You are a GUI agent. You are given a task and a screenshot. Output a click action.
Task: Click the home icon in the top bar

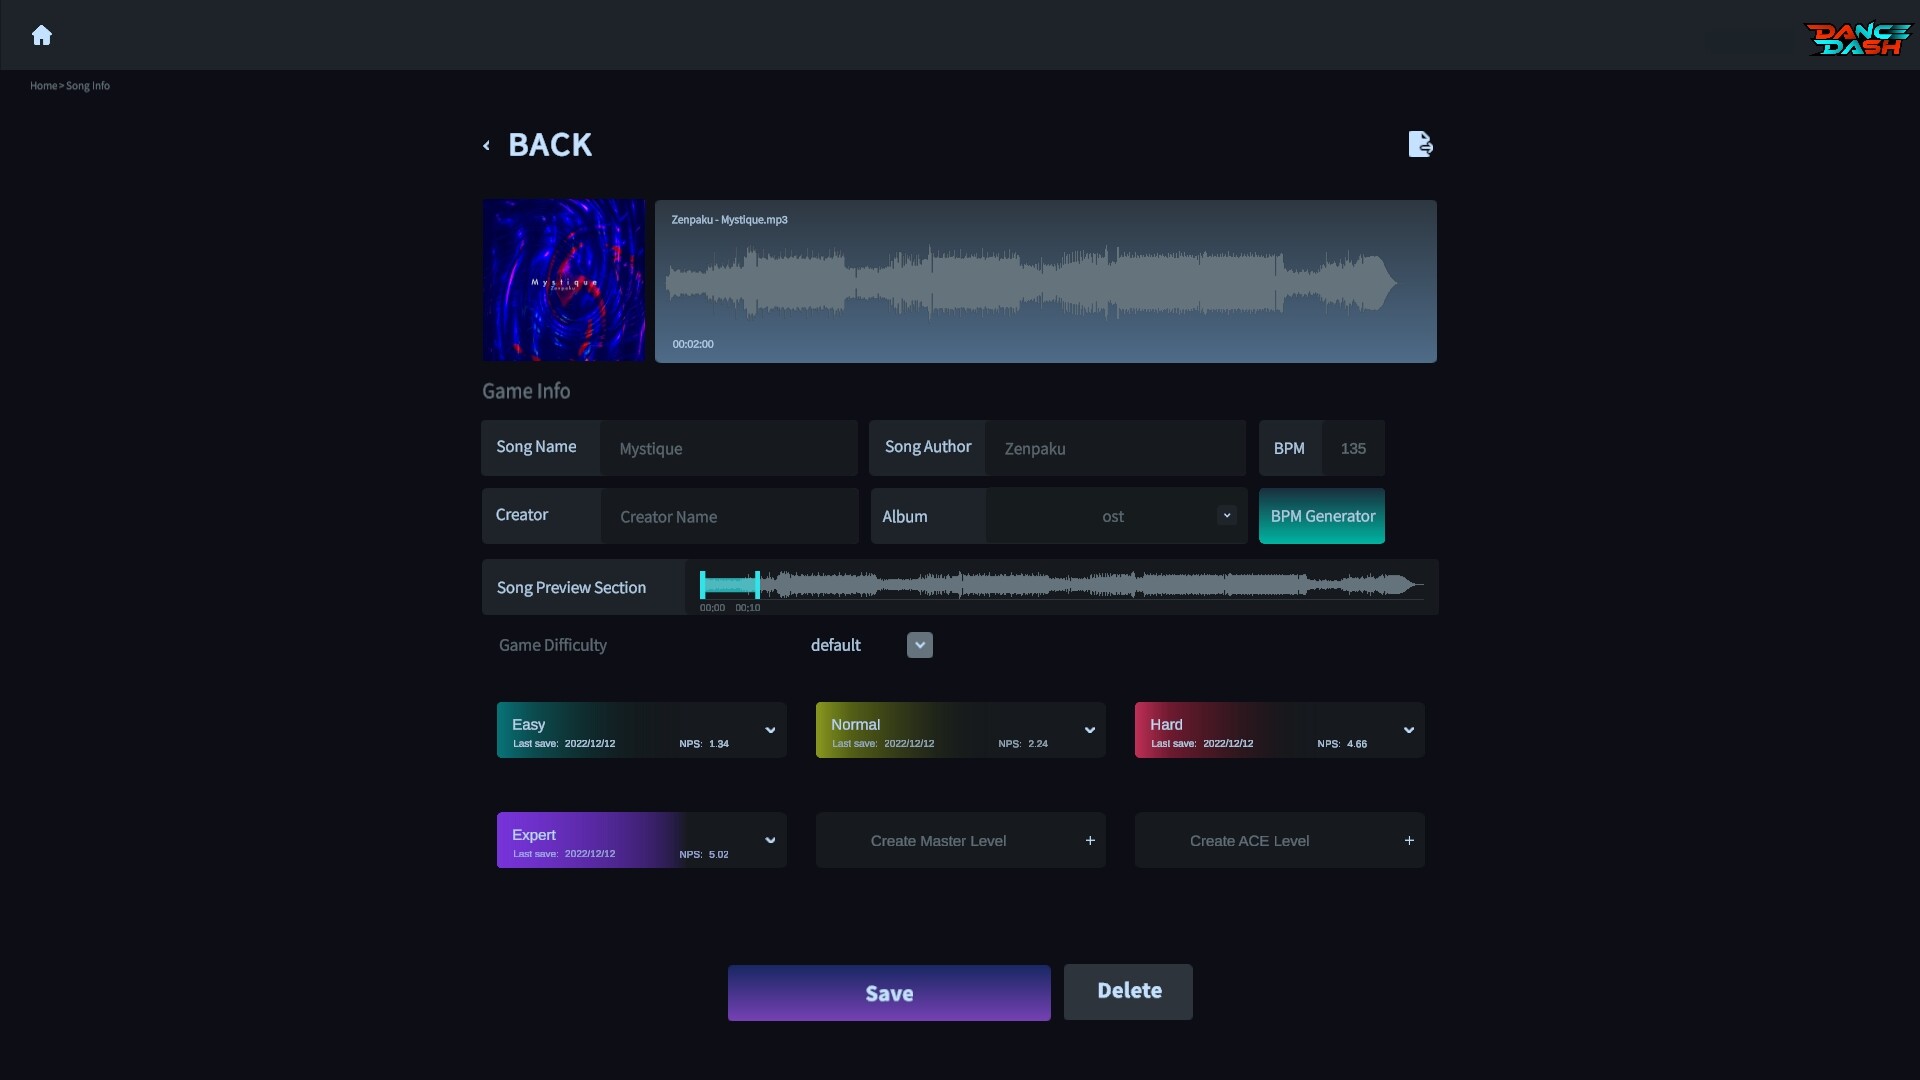click(41, 35)
